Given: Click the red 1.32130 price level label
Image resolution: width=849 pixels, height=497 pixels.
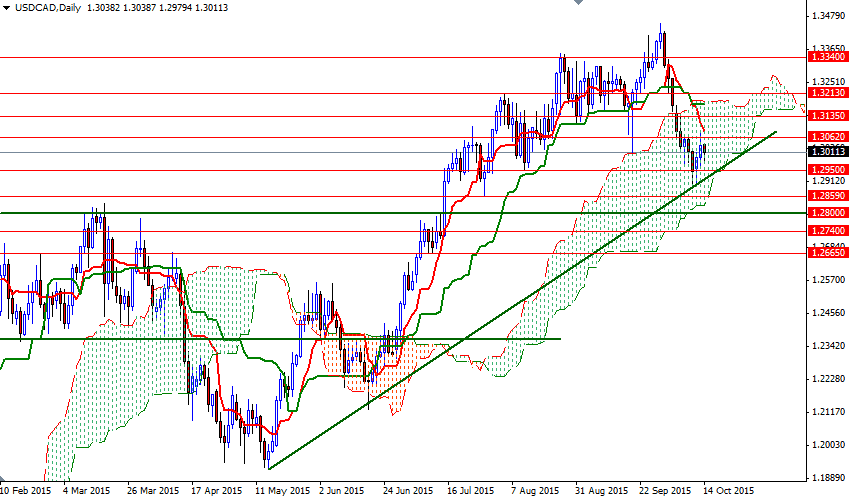Looking at the screenshot, I should 827,94.
